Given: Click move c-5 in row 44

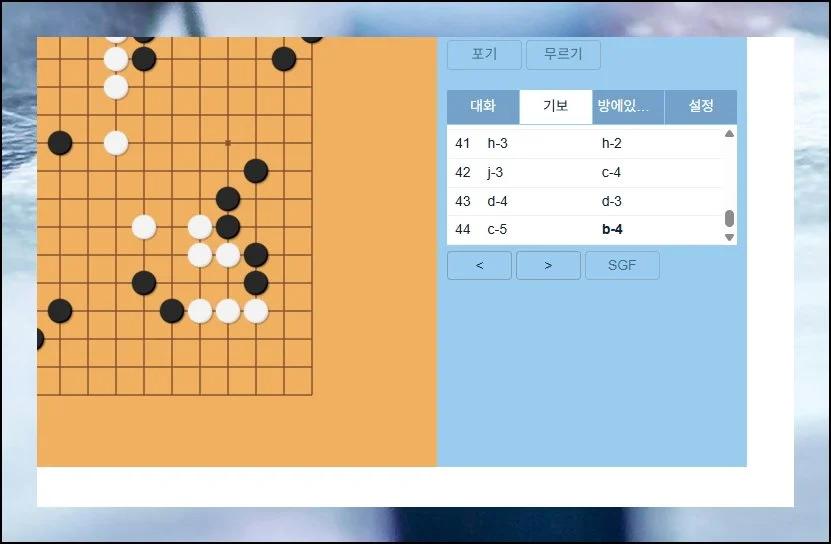Looking at the screenshot, I should pyautogui.click(x=497, y=230).
